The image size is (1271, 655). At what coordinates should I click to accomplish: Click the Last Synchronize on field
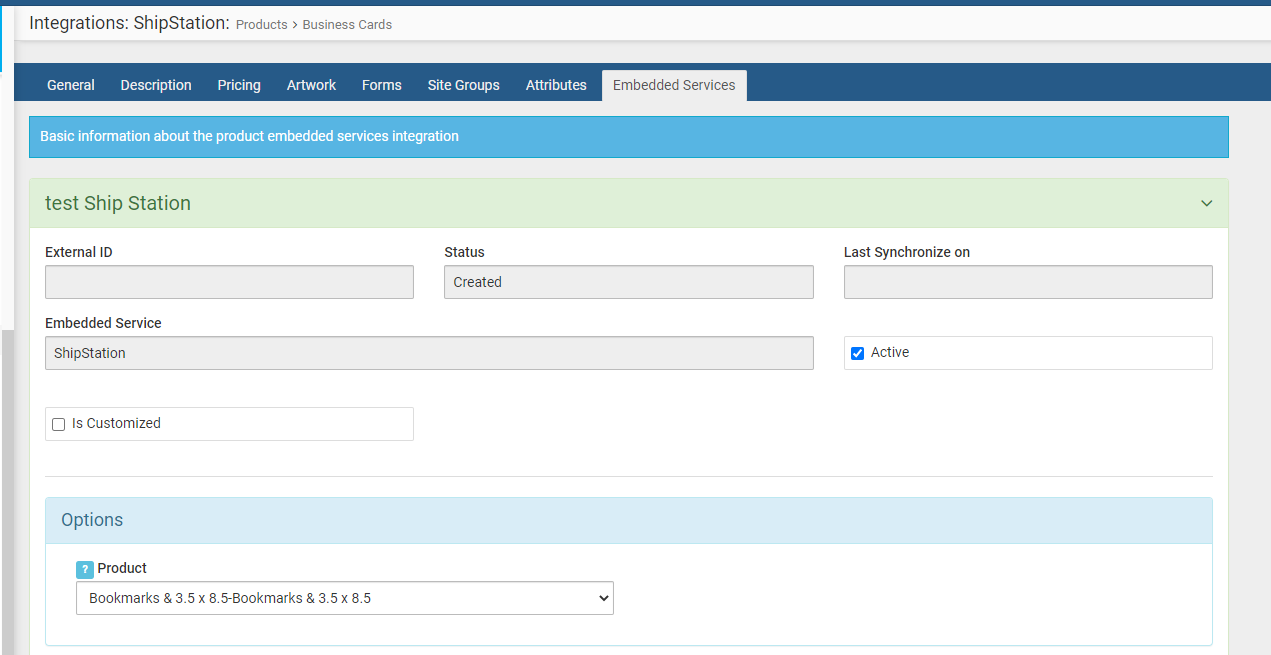click(x=1028, y=282)
